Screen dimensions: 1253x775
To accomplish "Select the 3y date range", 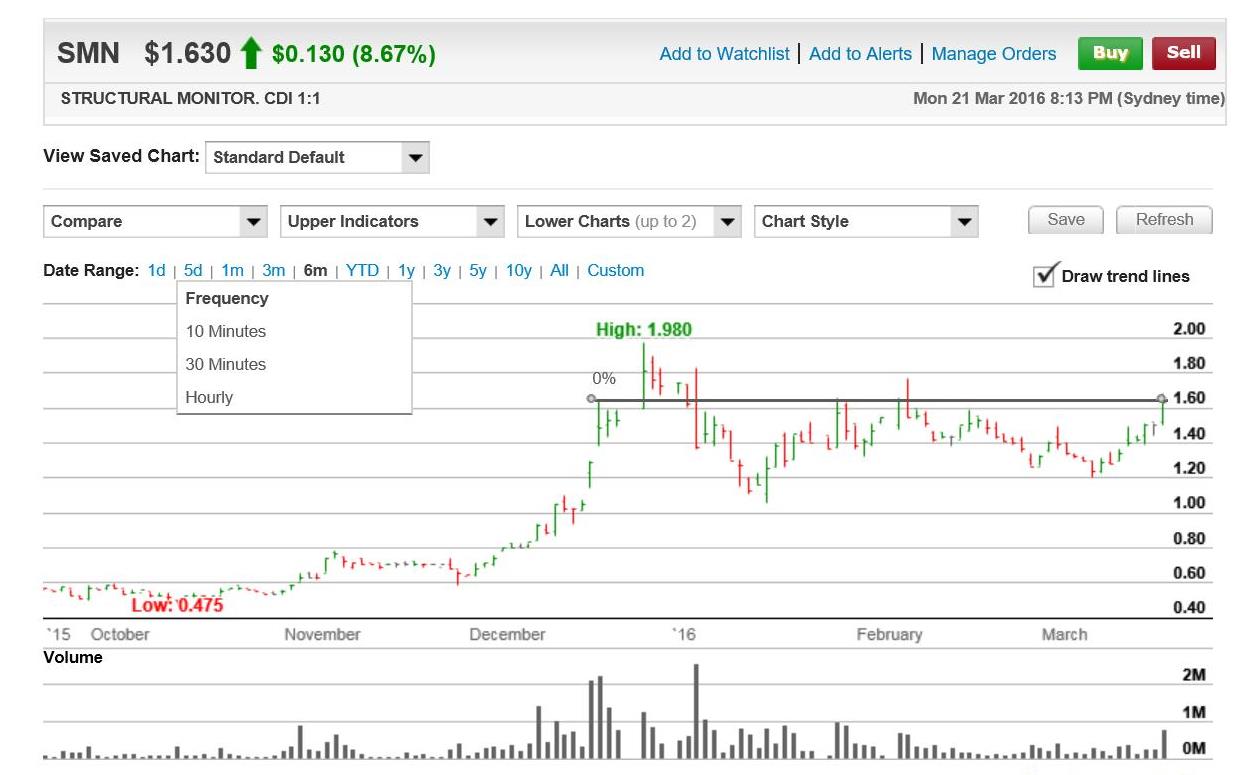I will (442, 271).
